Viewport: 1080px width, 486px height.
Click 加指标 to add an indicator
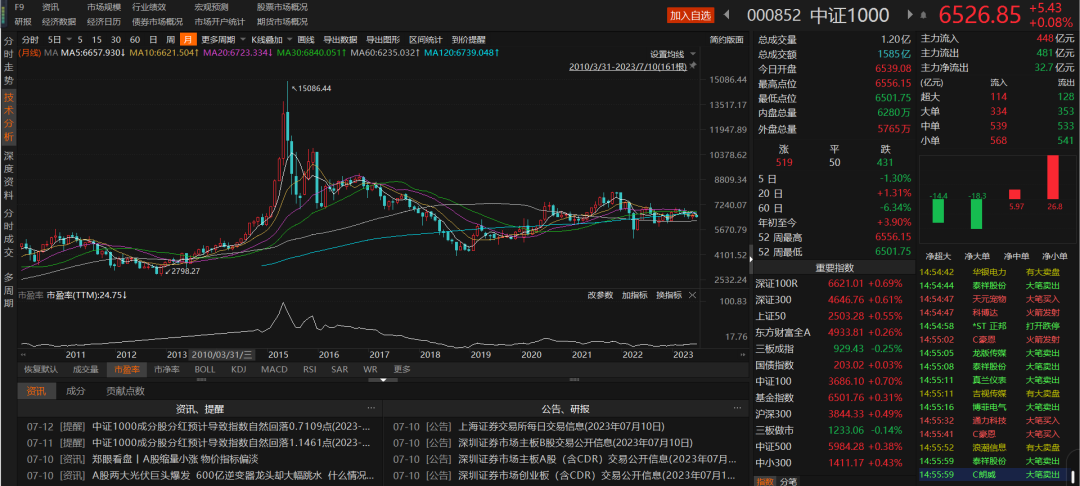tap(634, 295)
